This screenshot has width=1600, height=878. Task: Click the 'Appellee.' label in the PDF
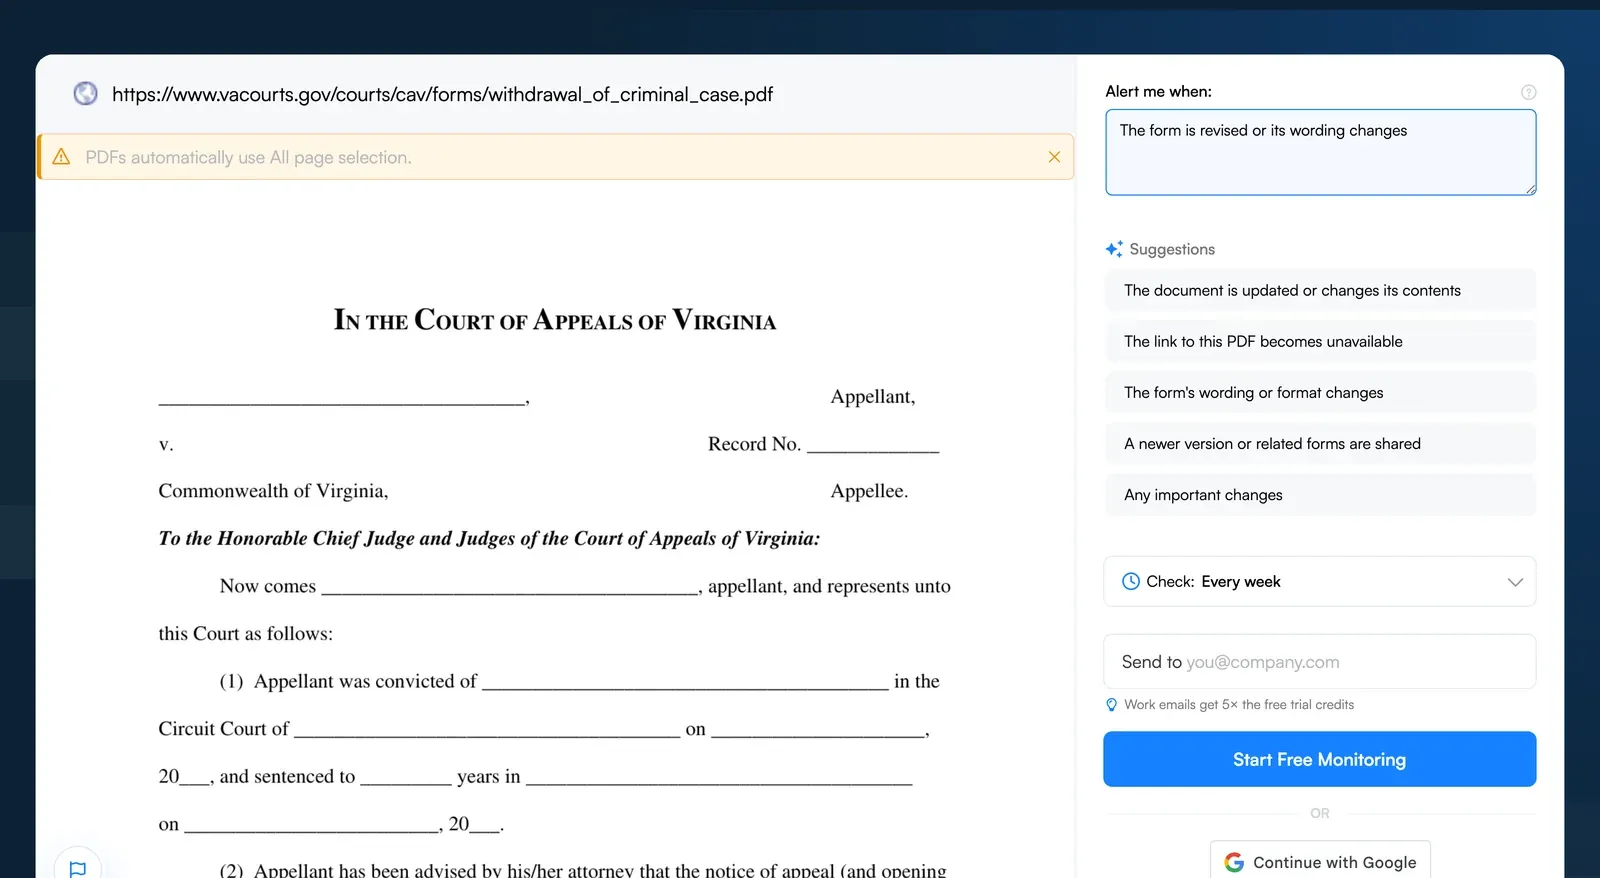(869, 491)
